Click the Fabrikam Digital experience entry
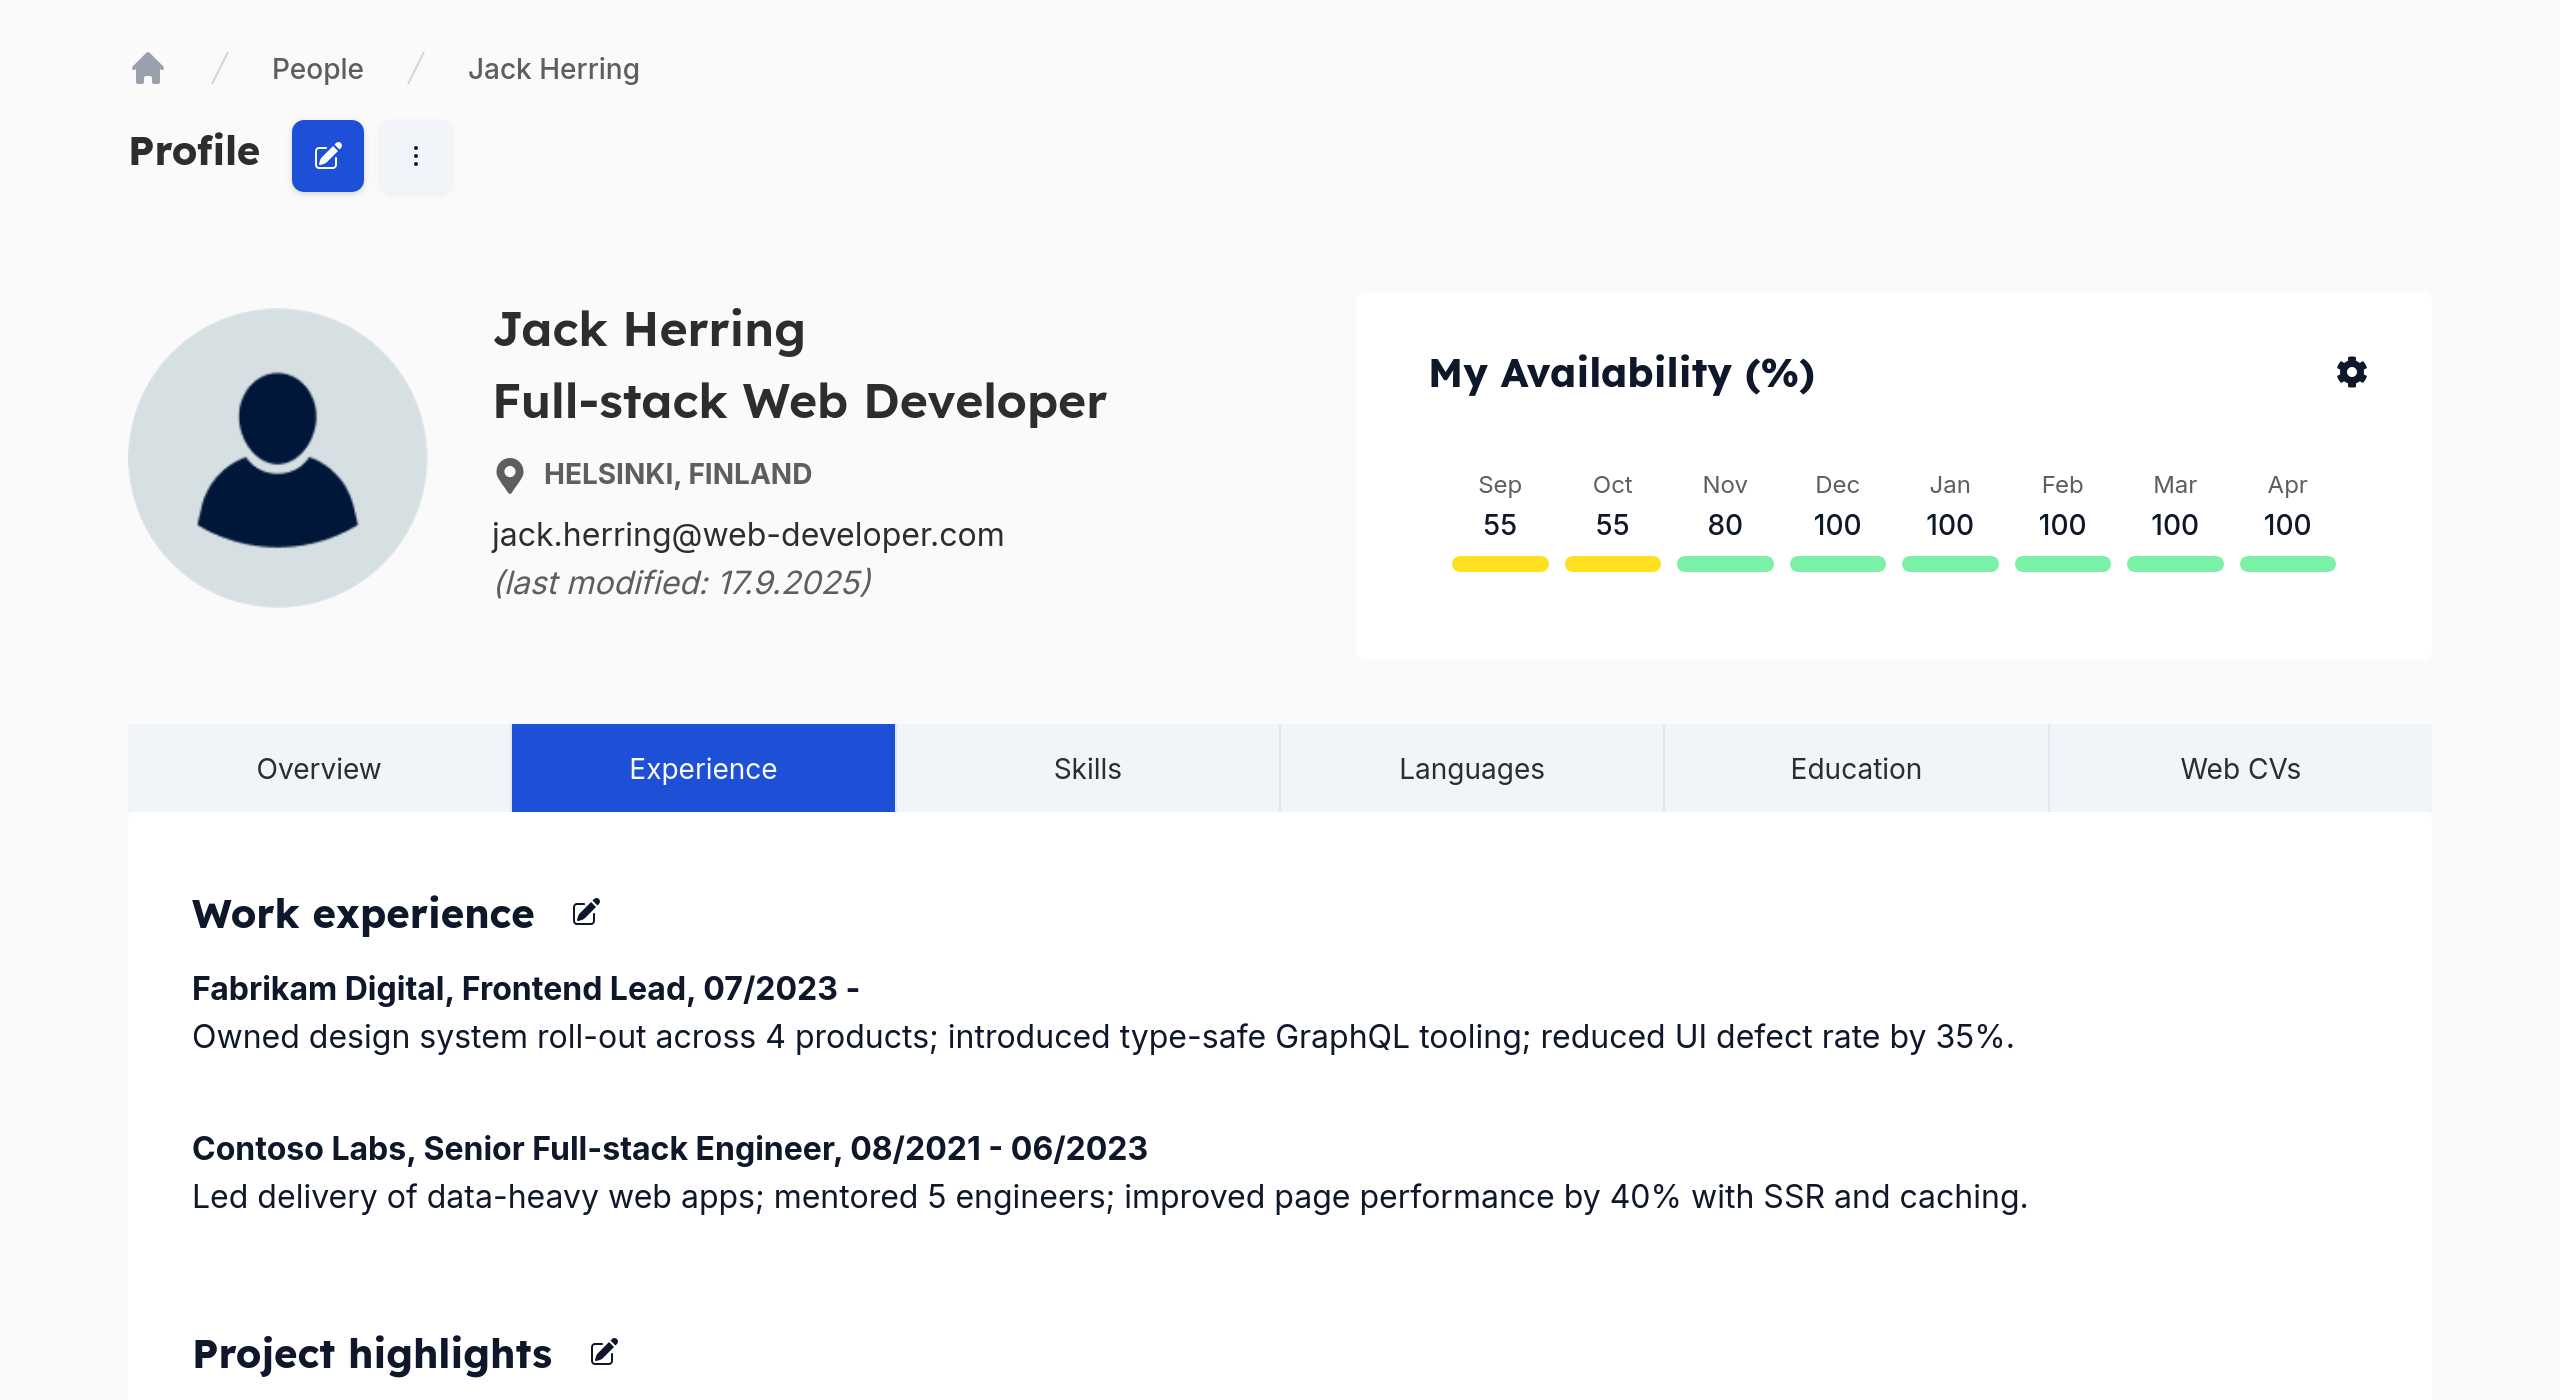The height and width of the screenshot is (1400, 2560). pyautogui.click(x=525, y=988)
